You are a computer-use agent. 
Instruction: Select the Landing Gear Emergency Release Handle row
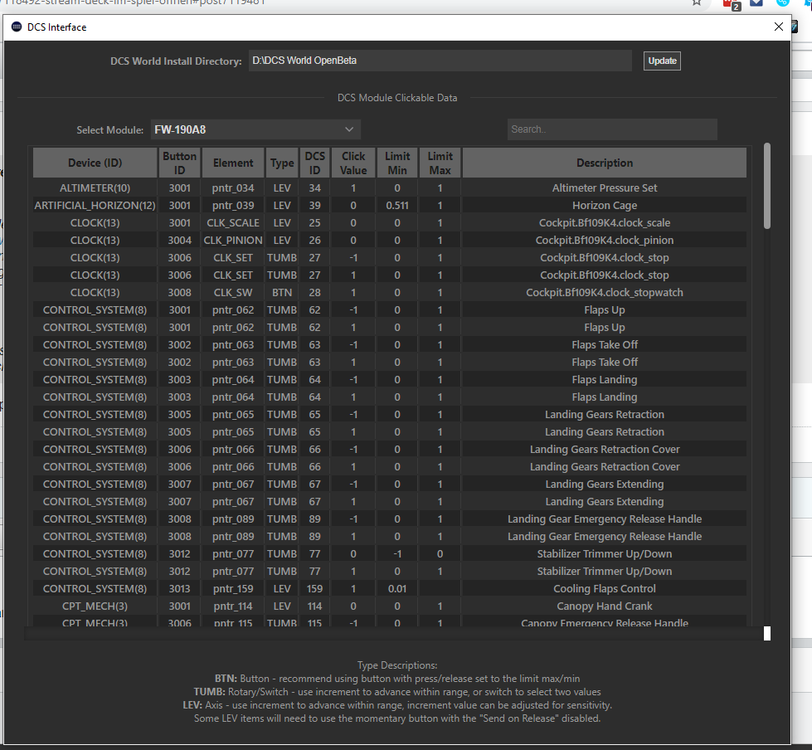tap(400, 518)
